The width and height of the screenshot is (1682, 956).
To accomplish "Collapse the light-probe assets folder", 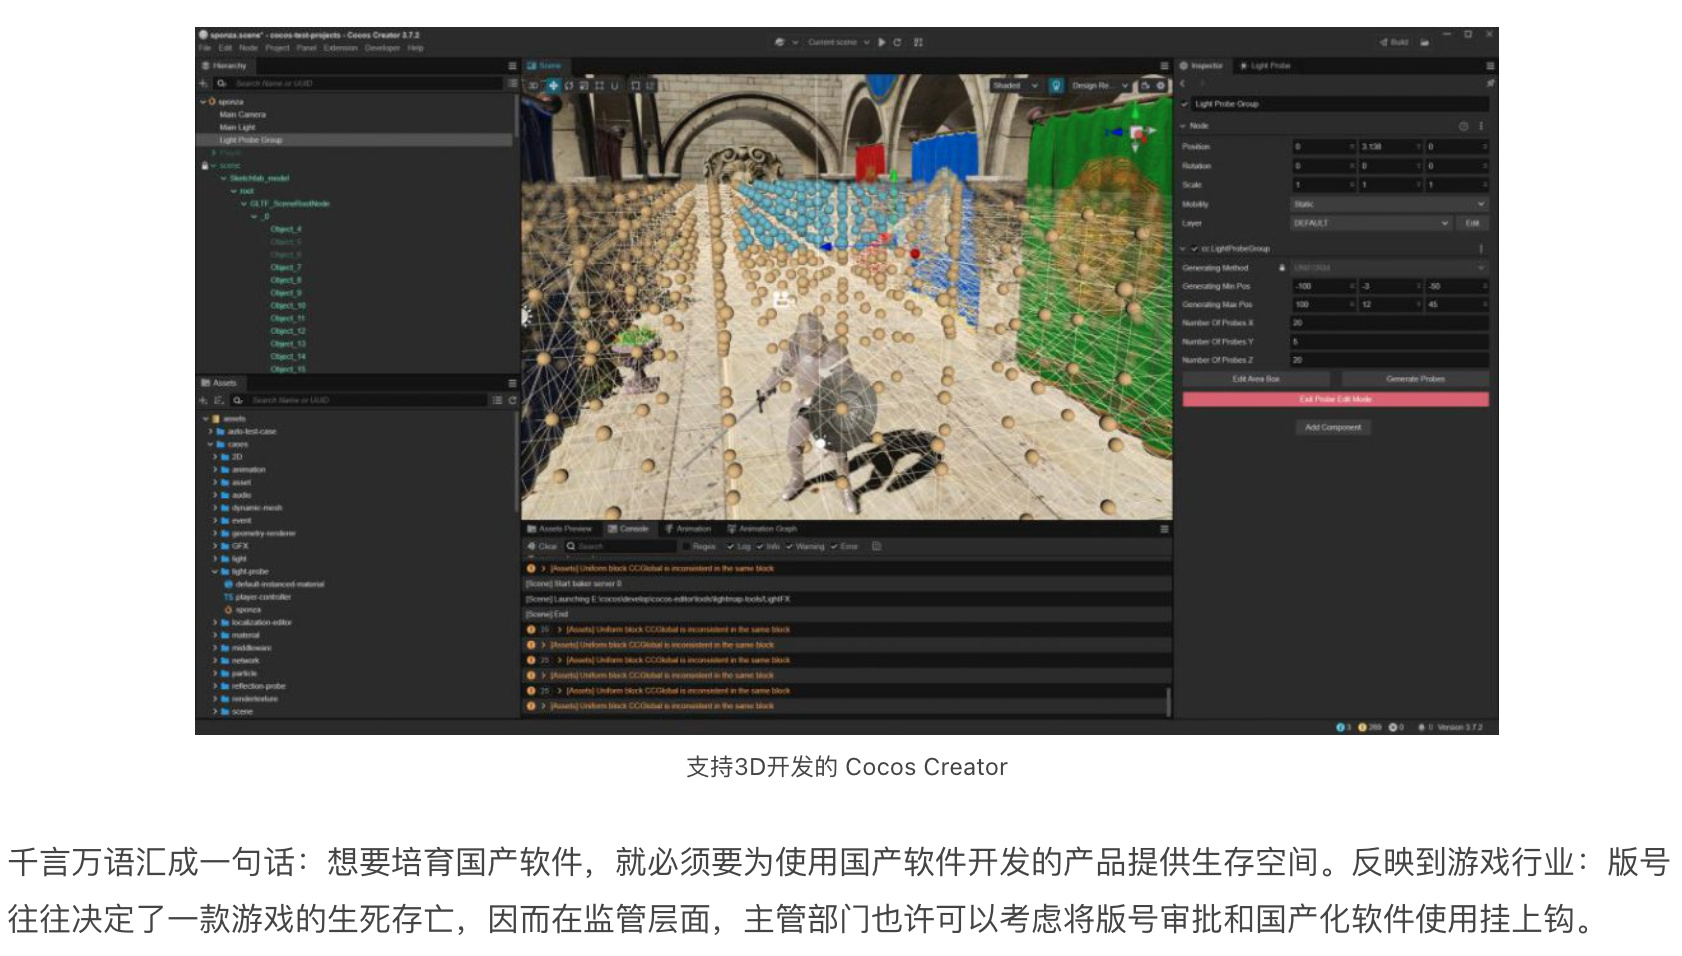I will [x=213, y=572].
